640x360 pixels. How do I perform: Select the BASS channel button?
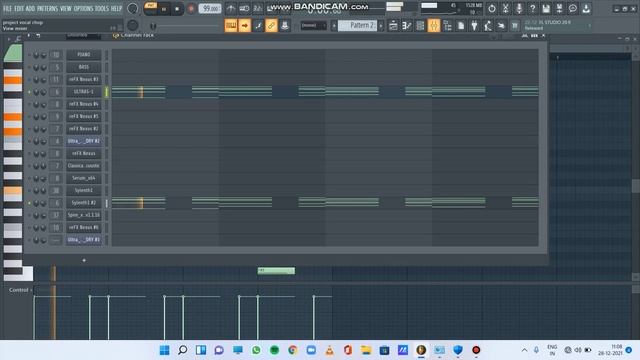tap(84, 67)
